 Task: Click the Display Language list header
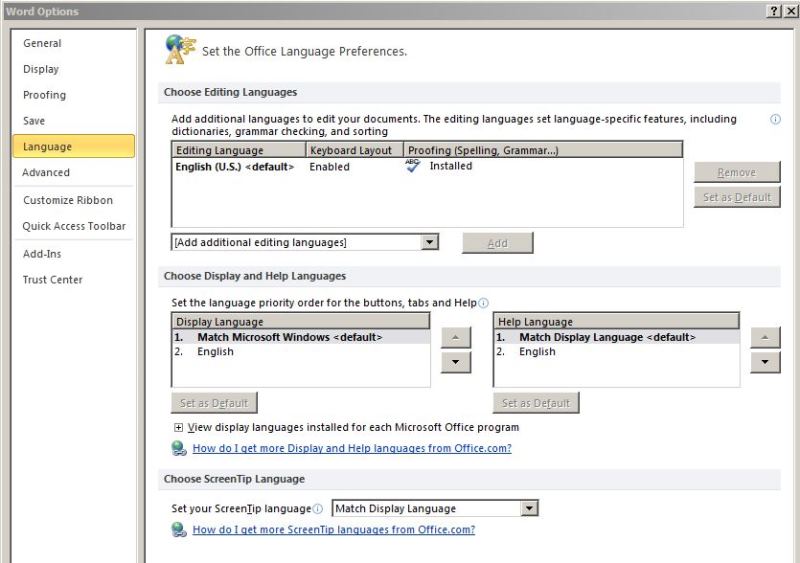tap(301, 322)
